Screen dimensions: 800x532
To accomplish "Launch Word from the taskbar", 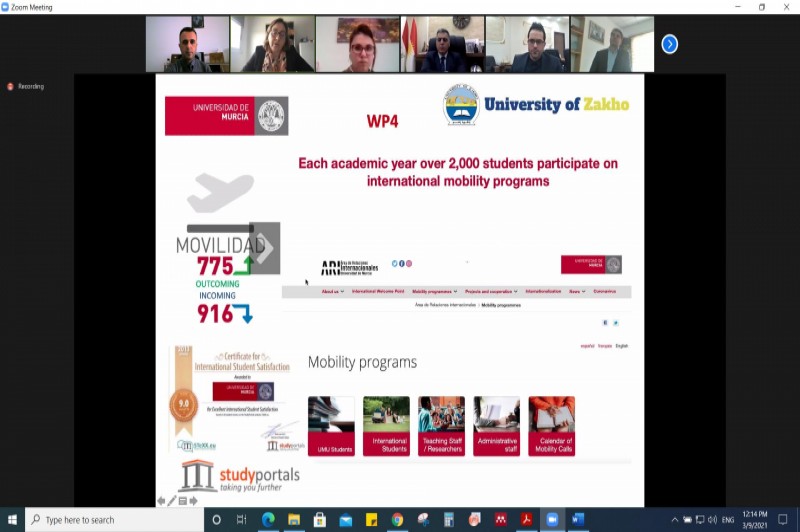I will point(577,520).
